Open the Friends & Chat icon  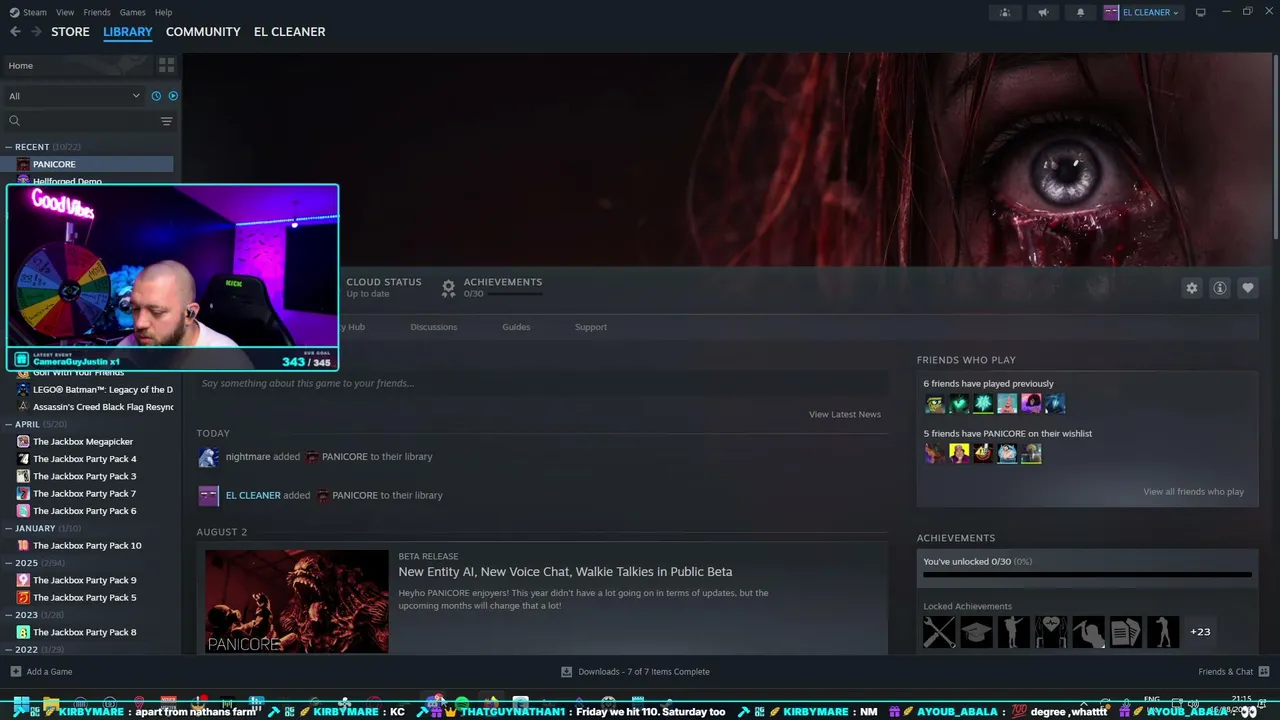click(x=1264, y=672)
